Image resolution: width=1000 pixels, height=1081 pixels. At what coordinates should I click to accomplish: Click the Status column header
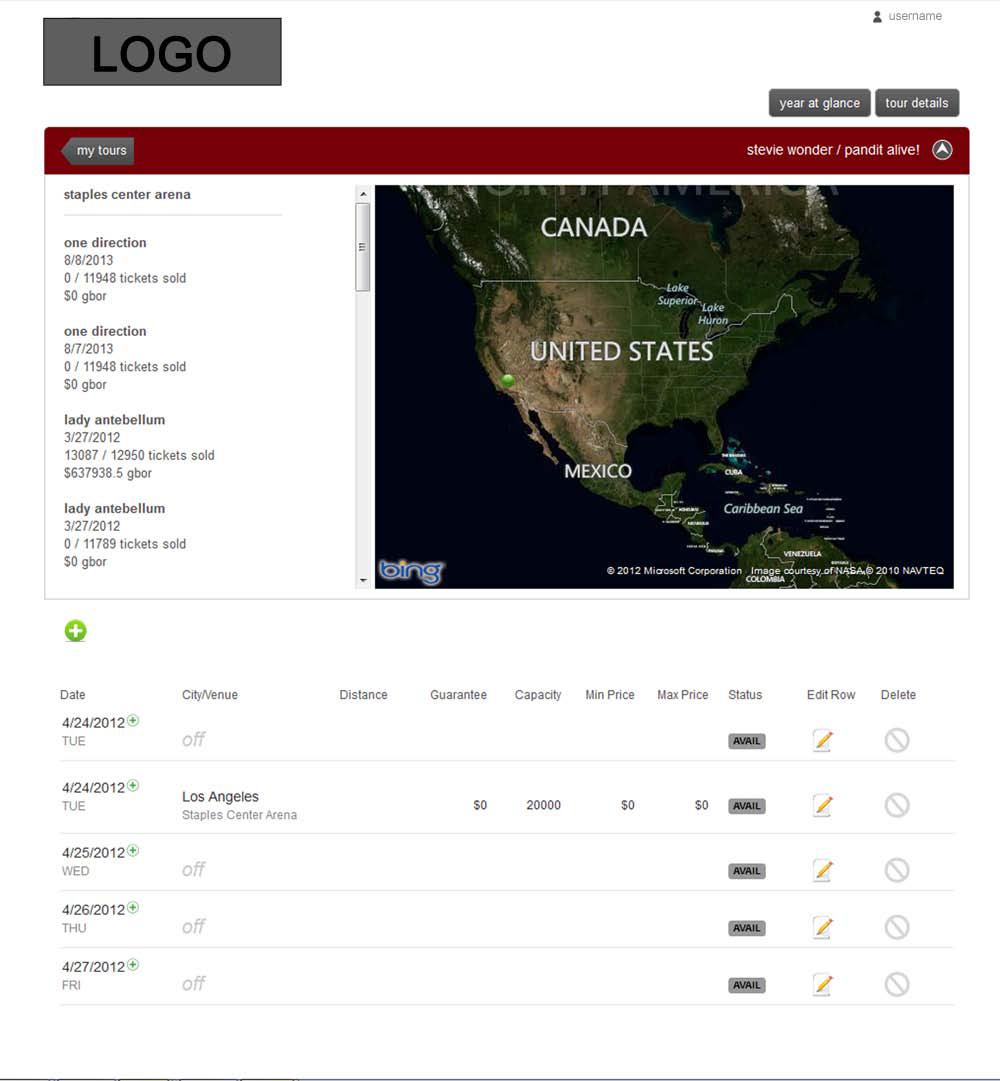tap(745, 695)
